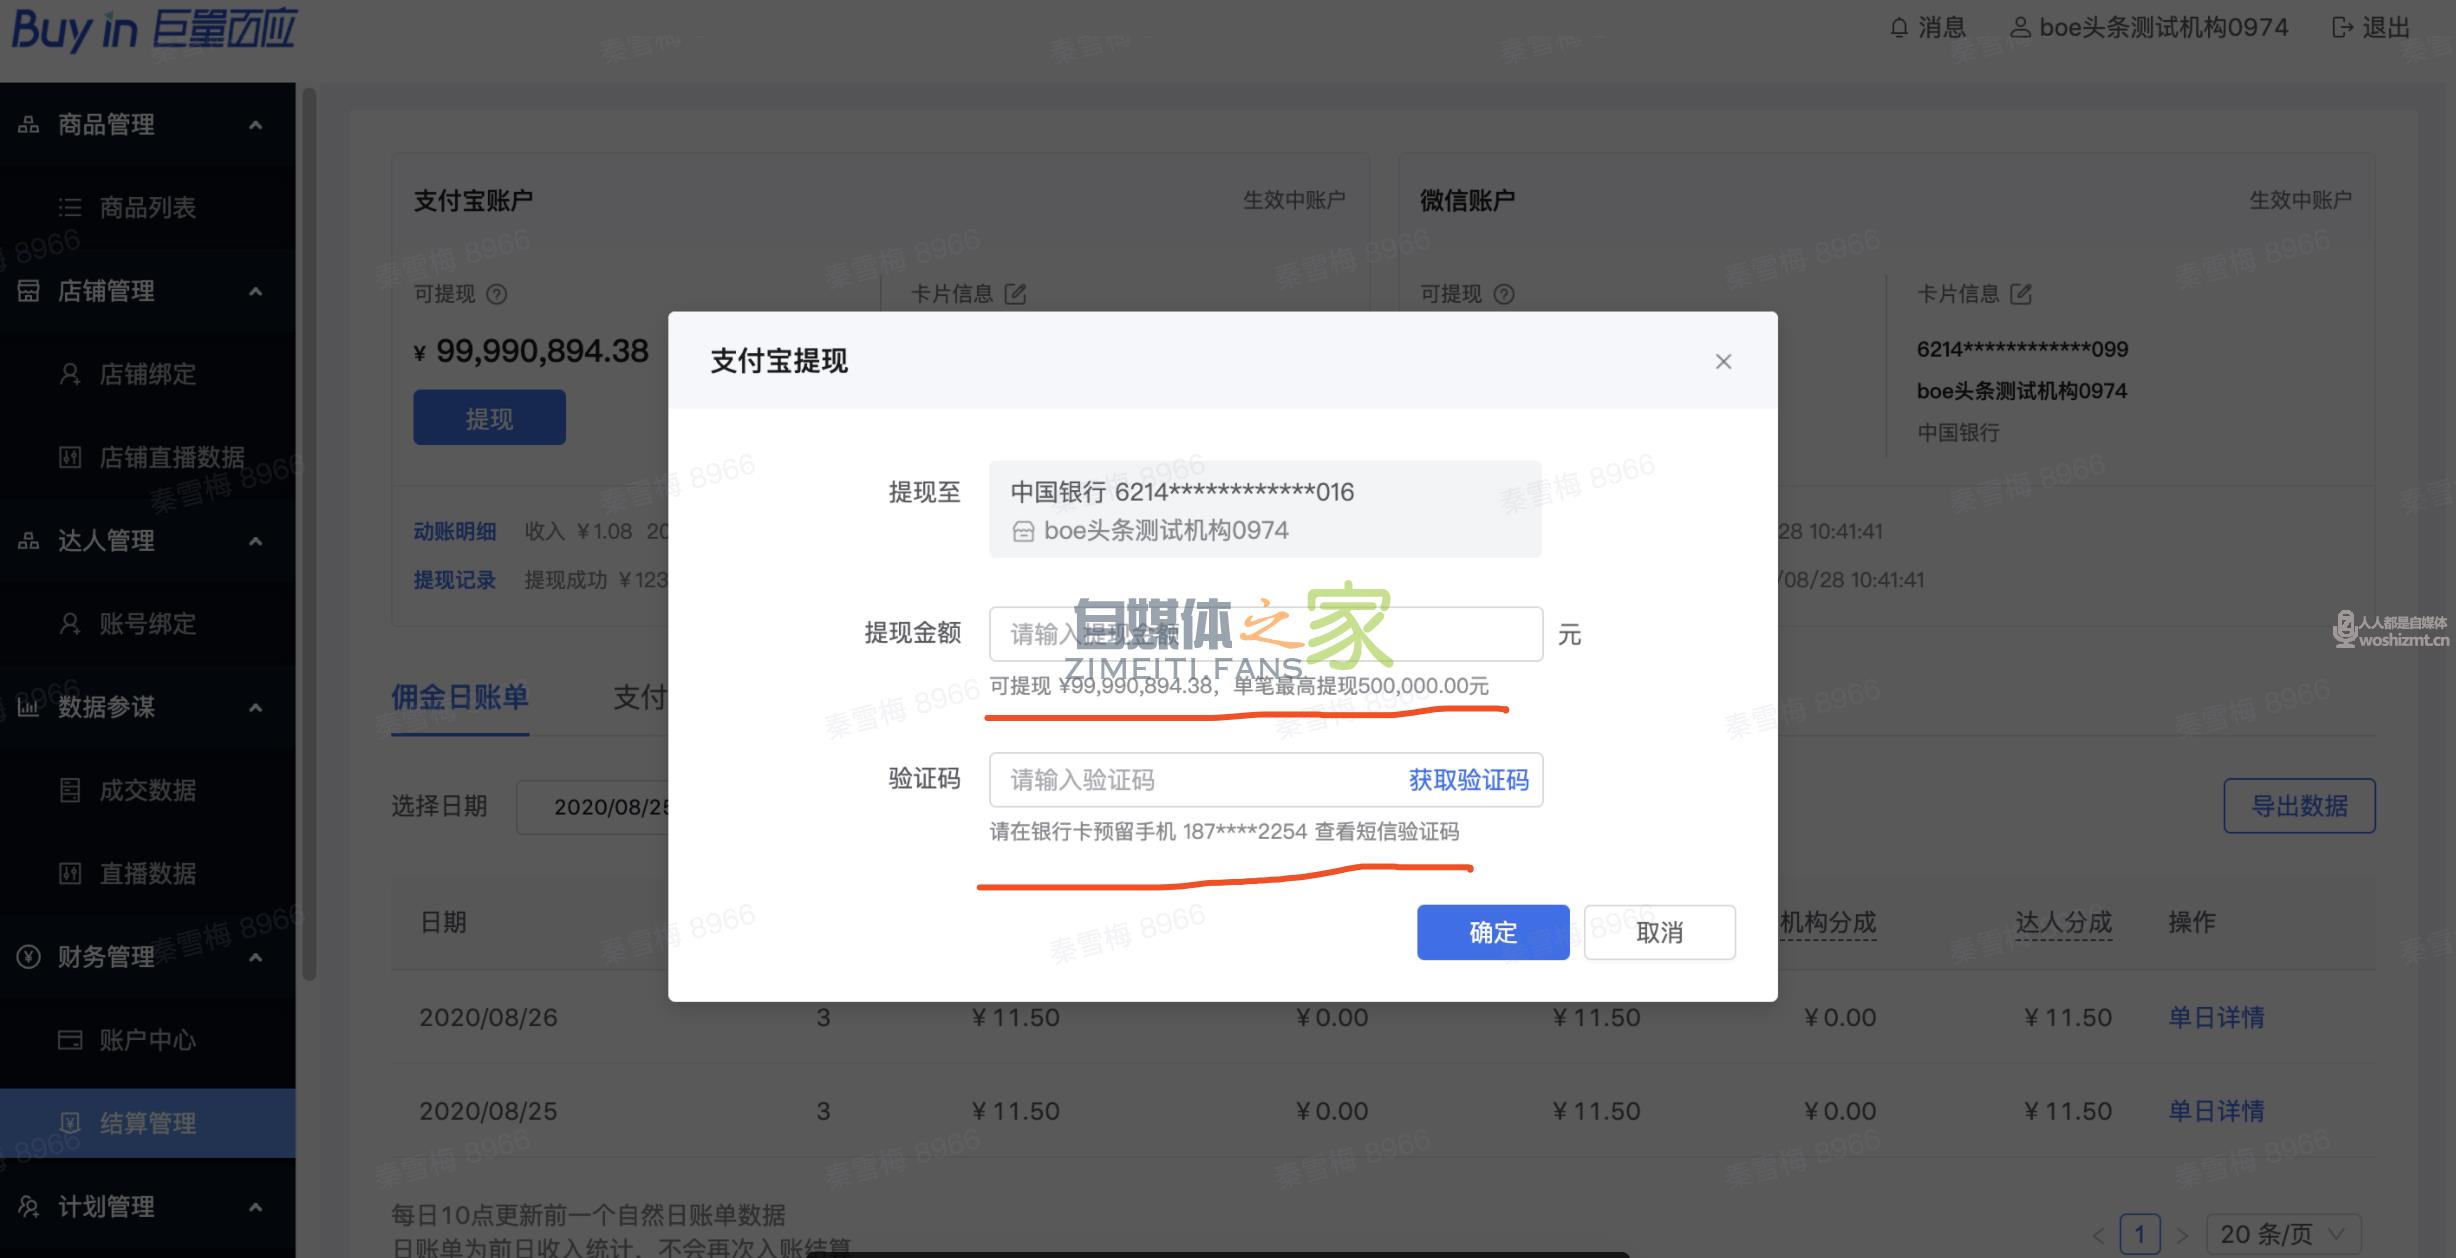Select 结算管理 menu item
The height and width of the screenshot is (1258, 2456).
click(147, 1123)
